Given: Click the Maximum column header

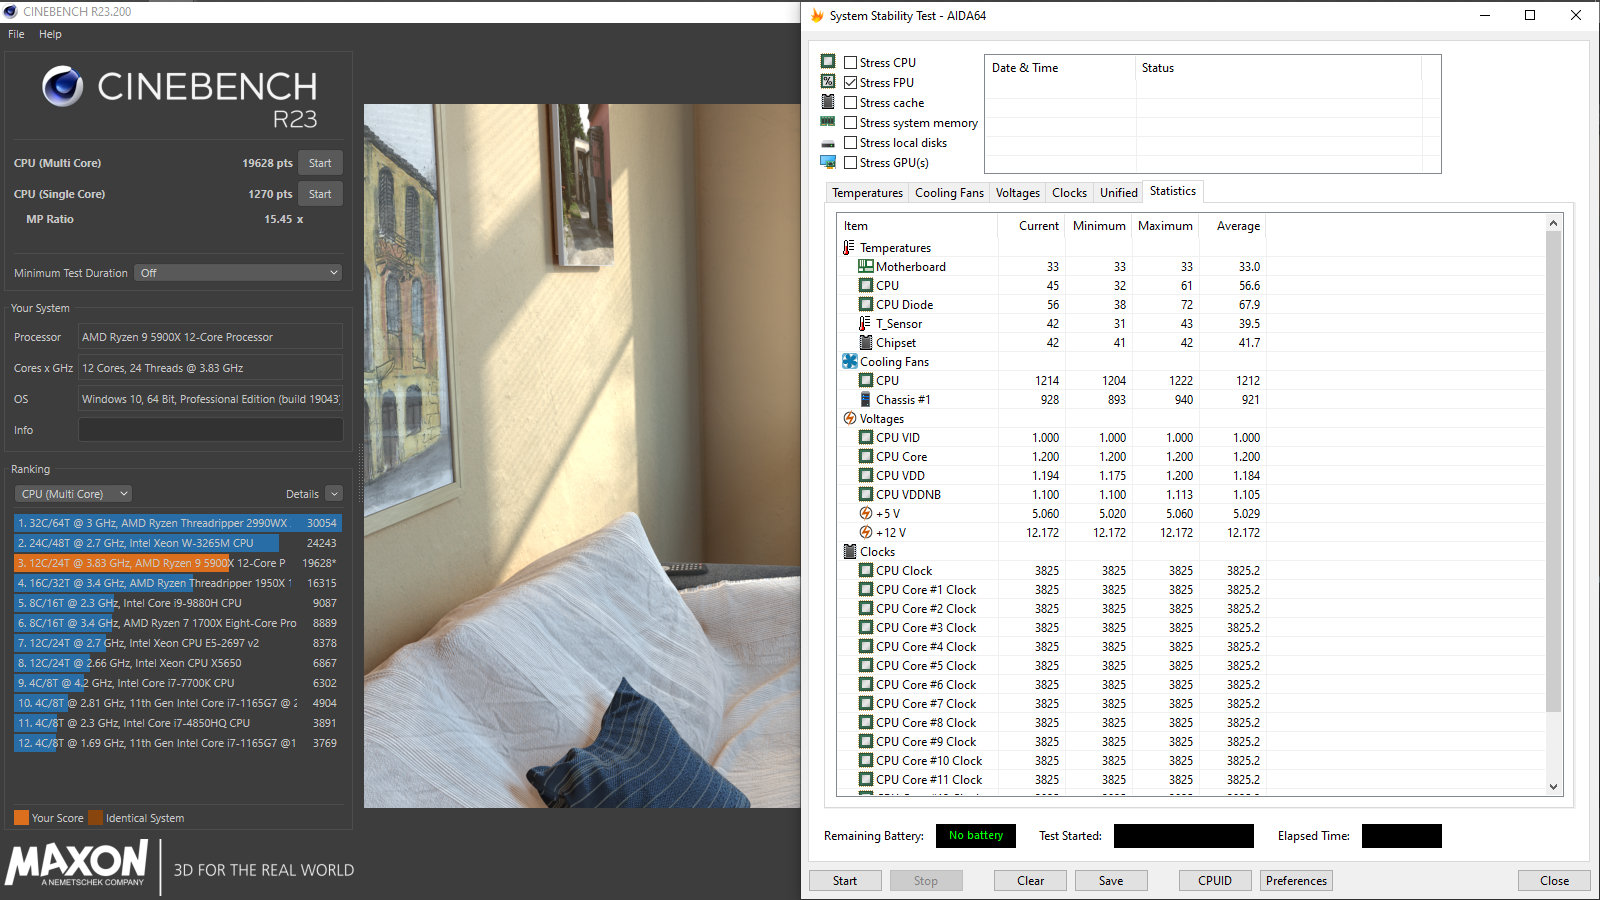Looking at the screenshot, I should coord(1165,226).
